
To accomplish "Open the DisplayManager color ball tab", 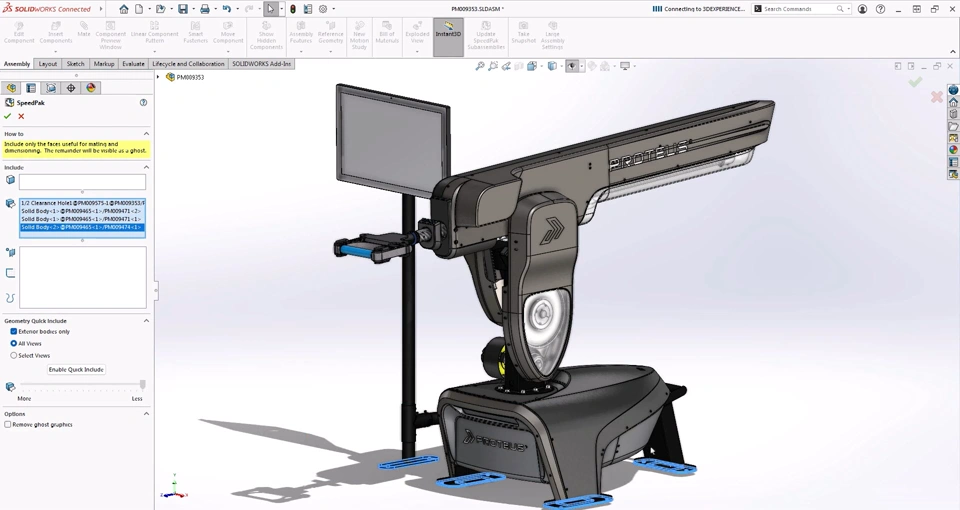I will 91,88.
